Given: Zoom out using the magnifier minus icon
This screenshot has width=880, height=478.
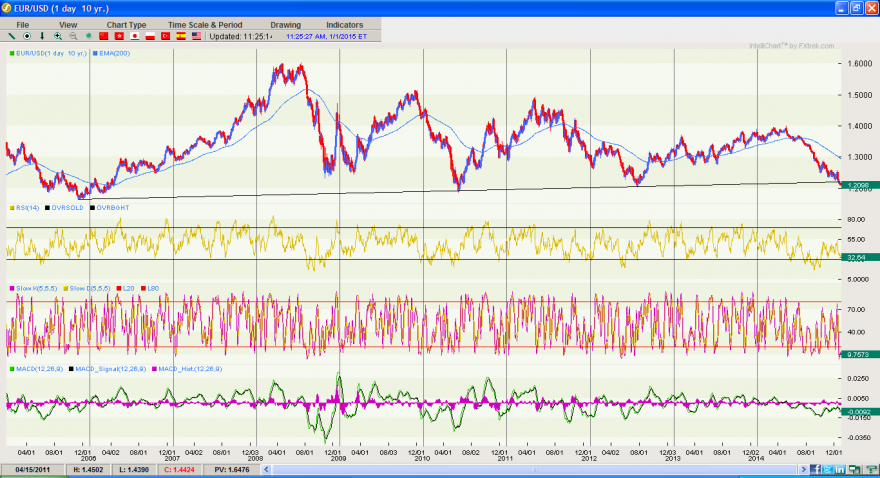Looking at the screenshot, I should (x=73, y=36).
